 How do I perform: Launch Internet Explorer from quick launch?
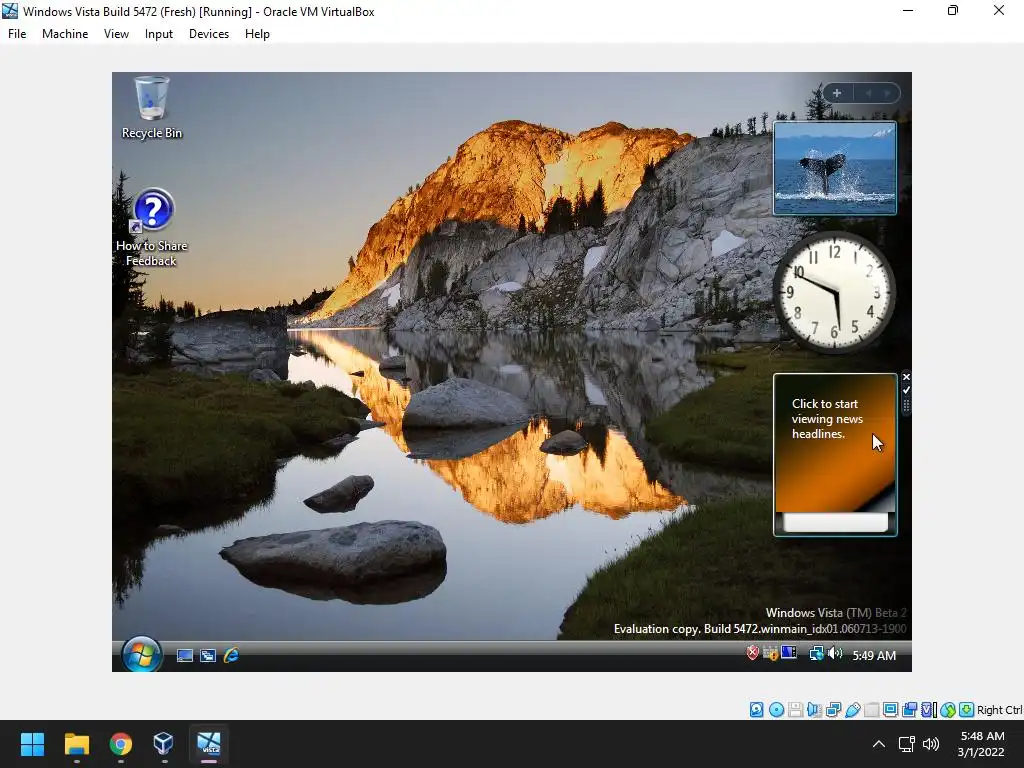(231, 655)
